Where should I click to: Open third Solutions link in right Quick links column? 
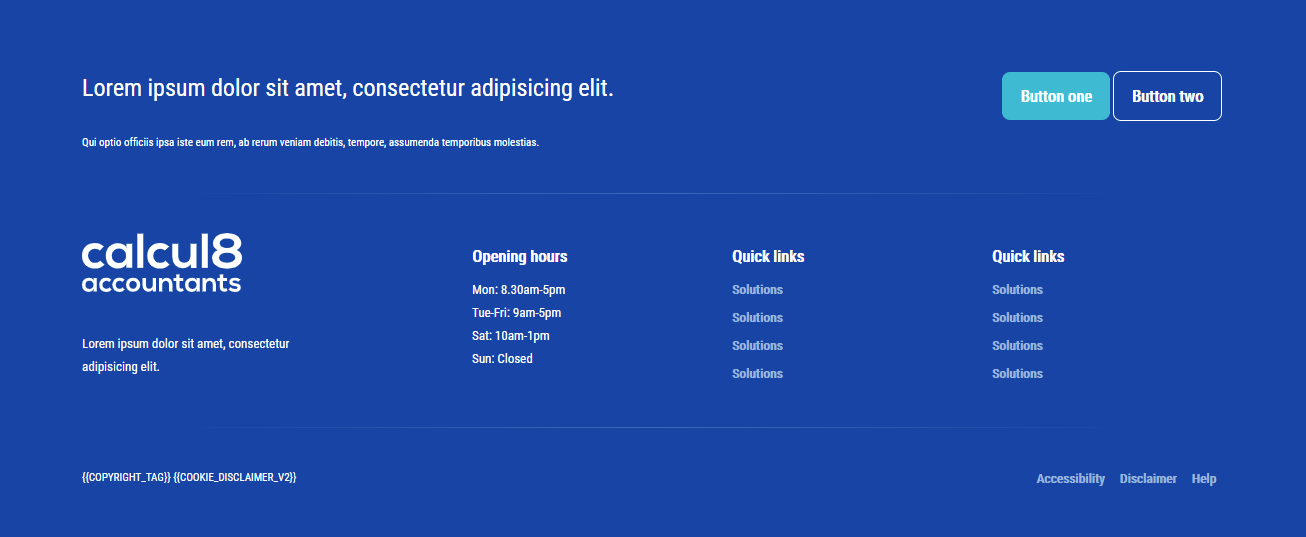[x=1017, y=346]
